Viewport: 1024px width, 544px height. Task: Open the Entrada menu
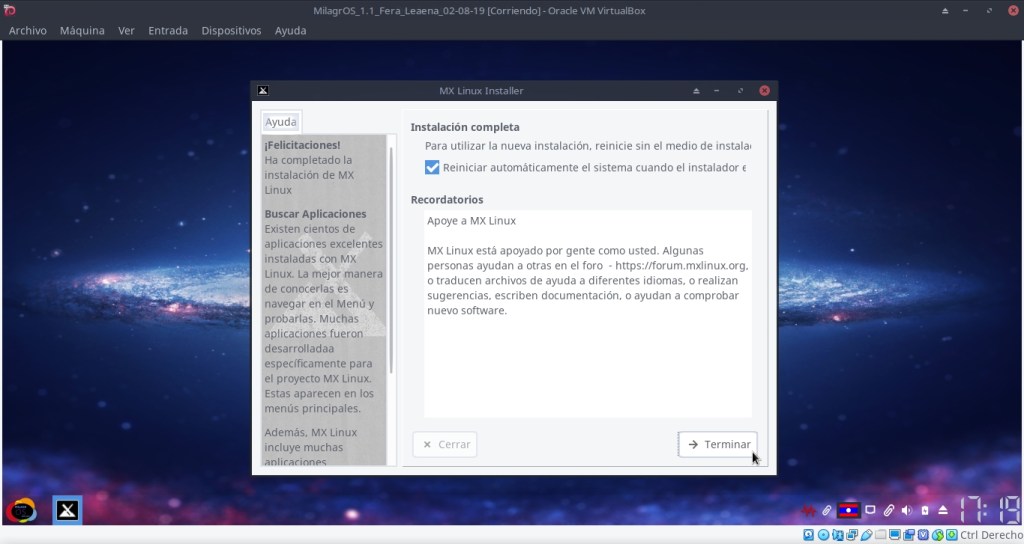168,31
